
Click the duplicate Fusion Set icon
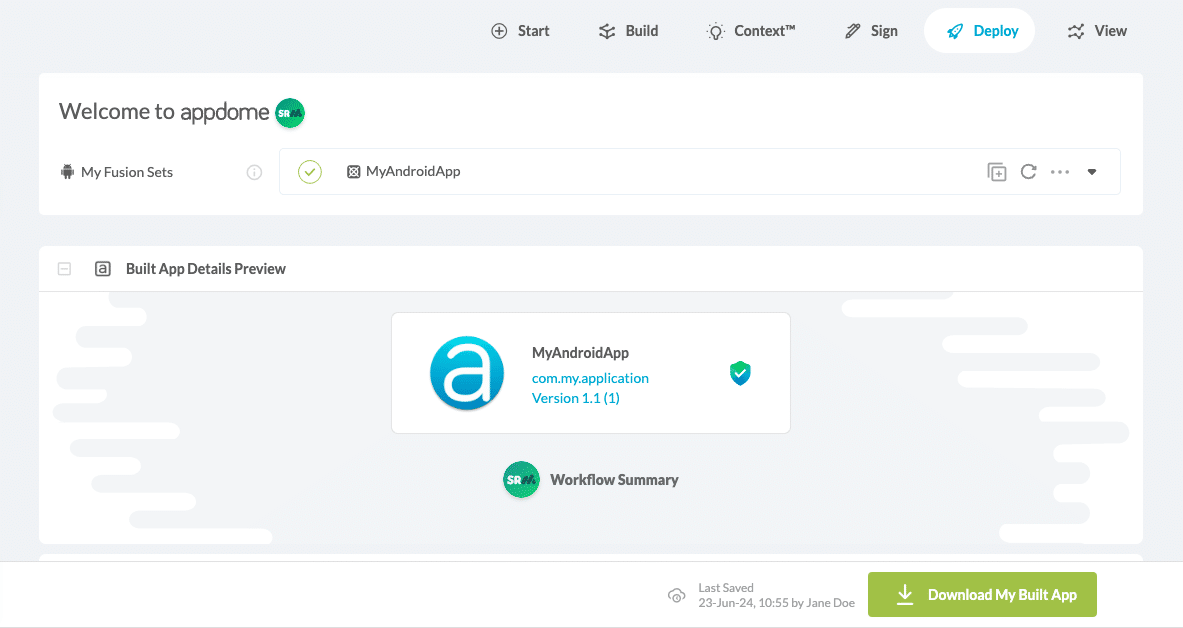click(996, 172)
